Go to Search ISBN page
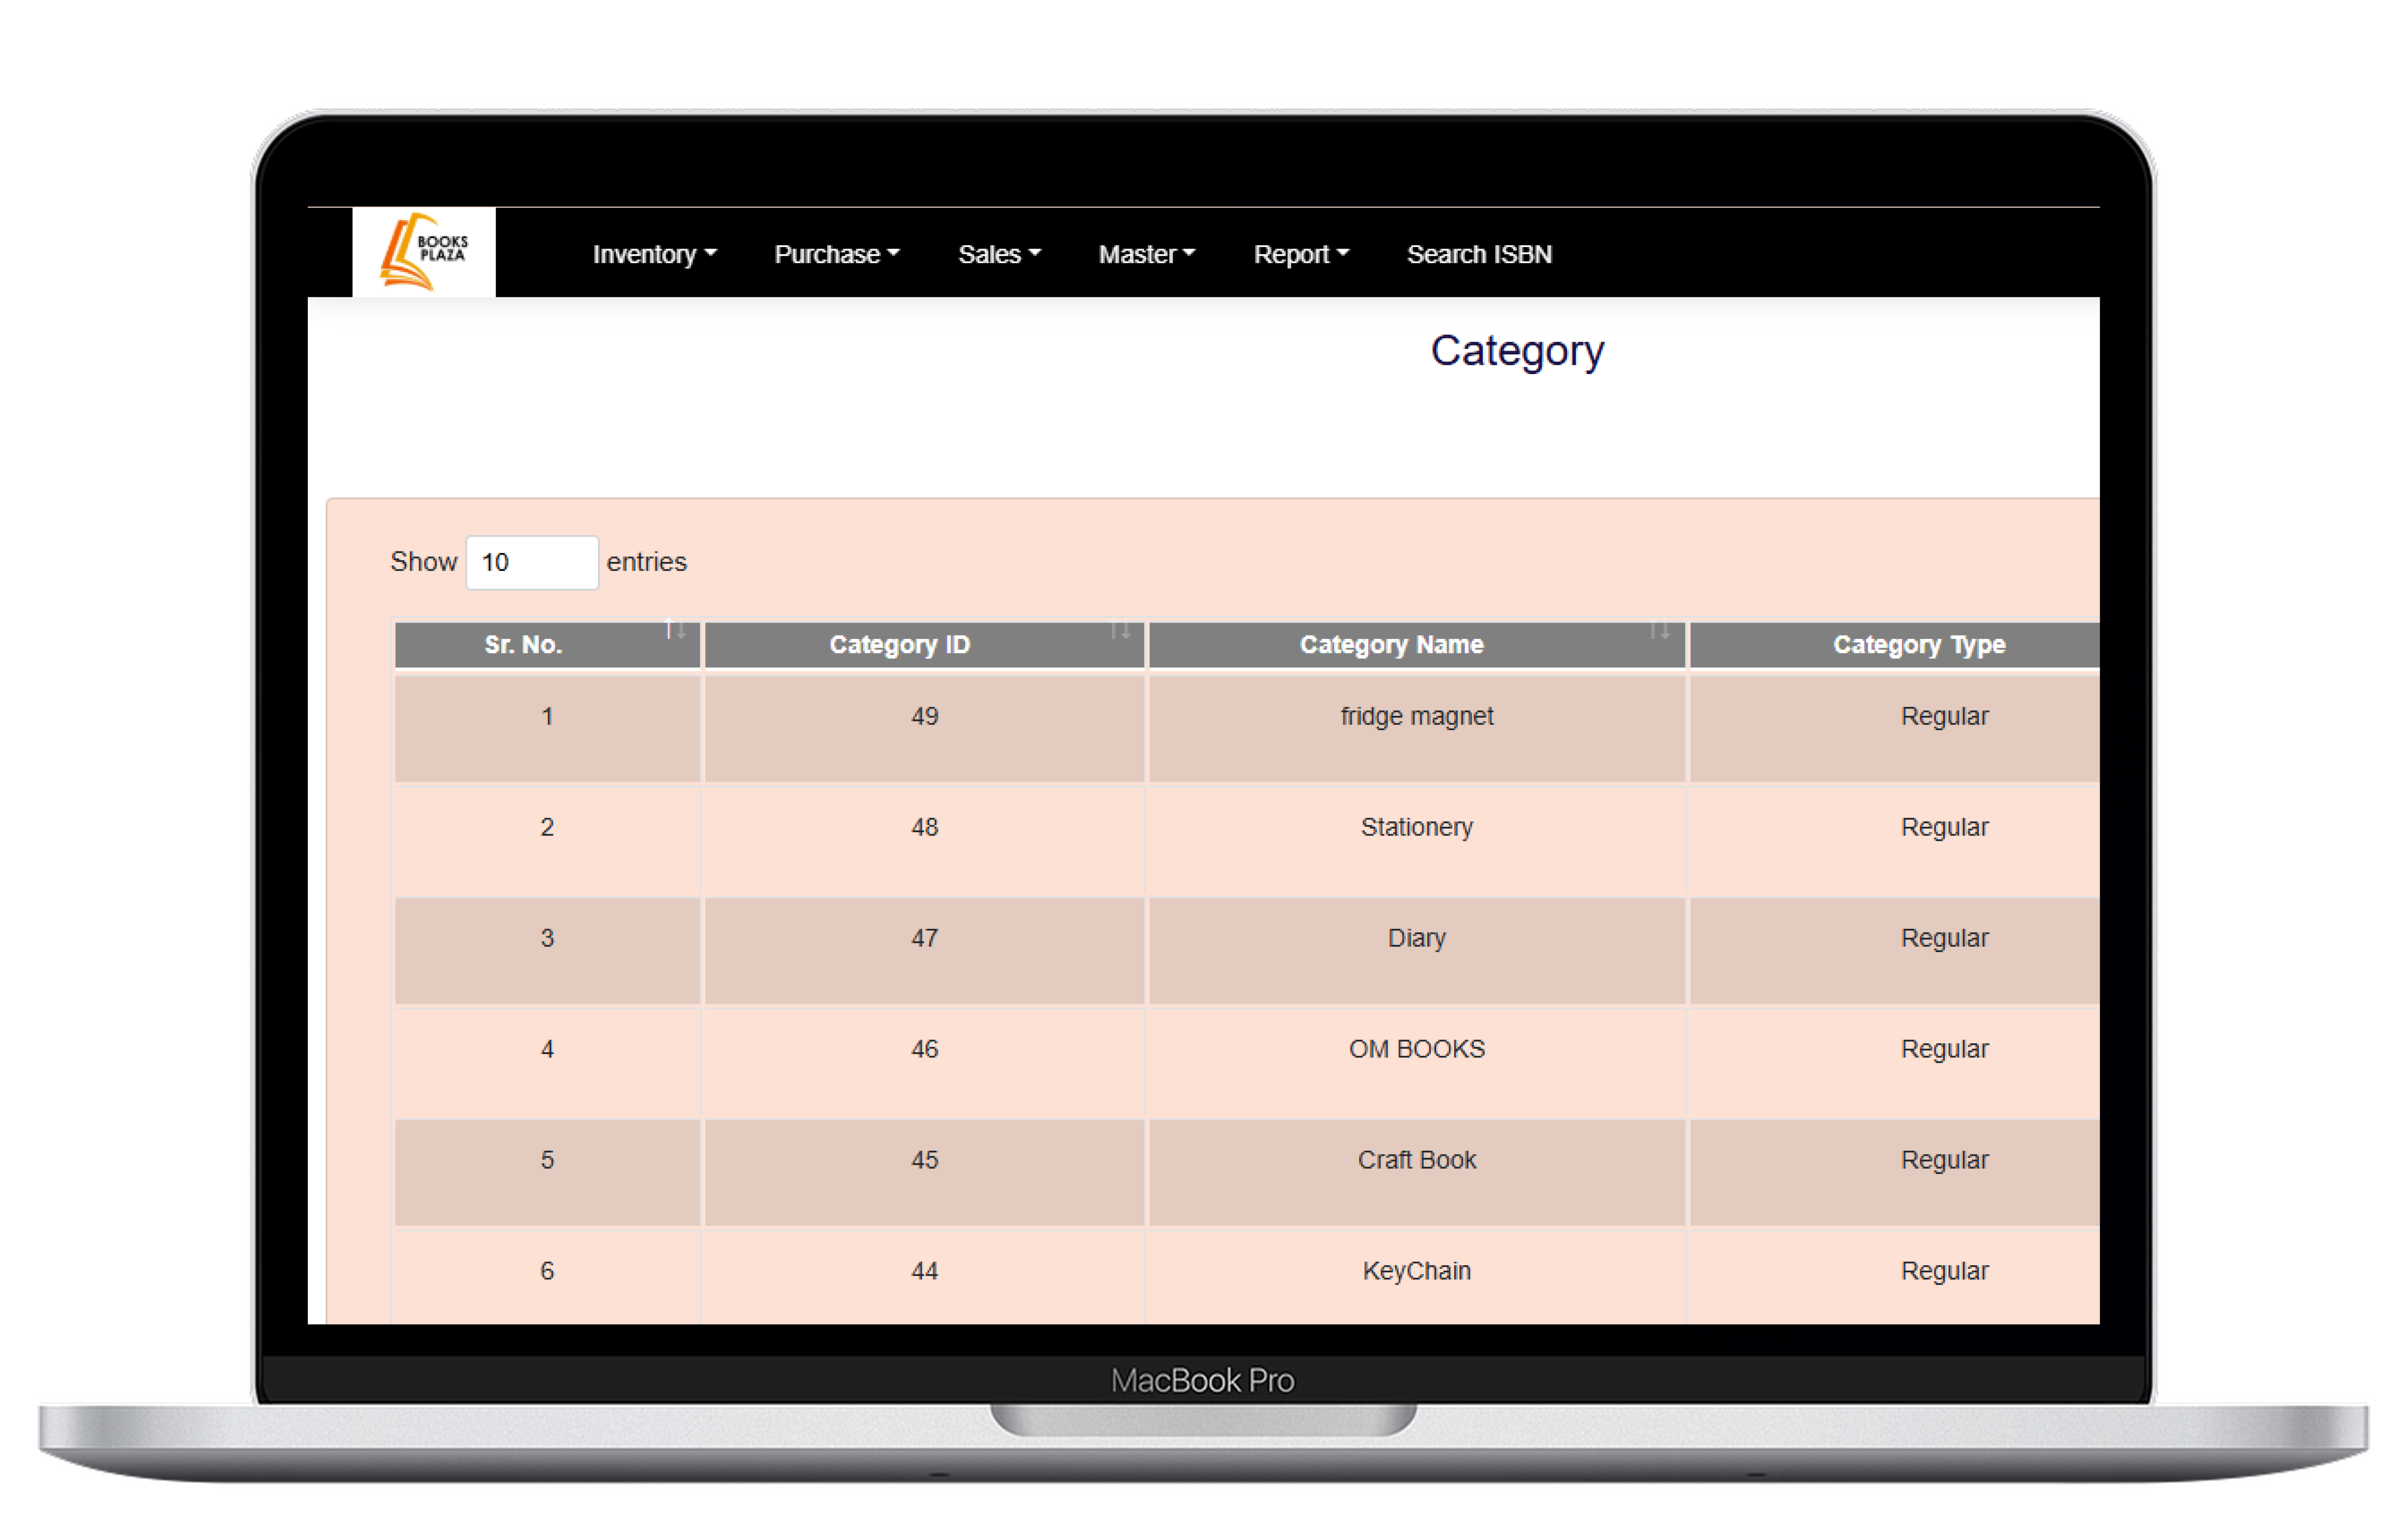Image resolution: width=2408 pixels, height=1531 pixels. [x=1479, y=254]
